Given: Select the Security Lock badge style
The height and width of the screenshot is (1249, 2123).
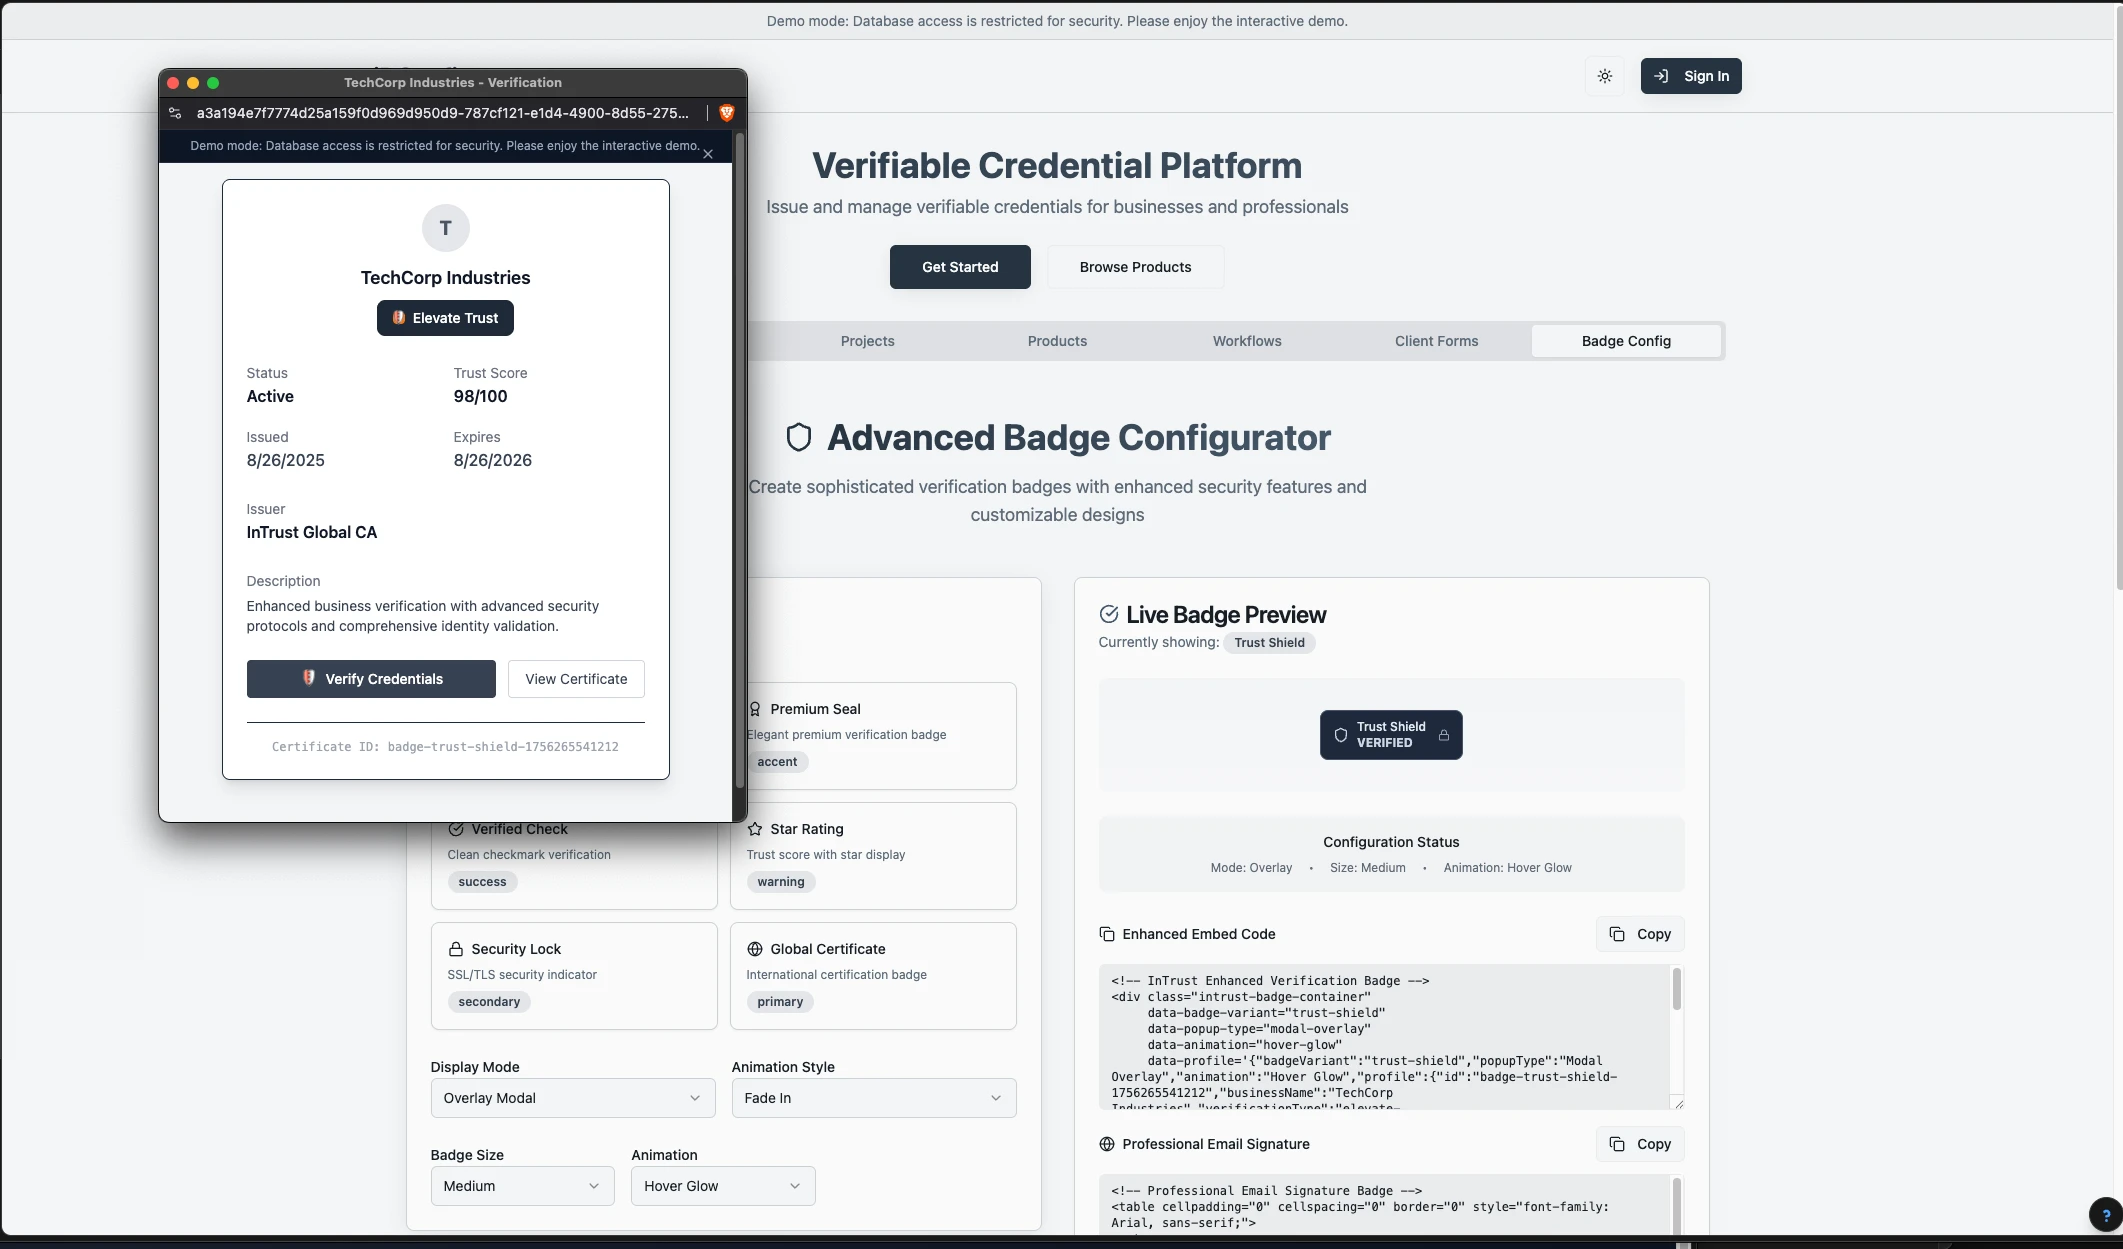Looking at the screenshot, I should click(574, 975).
